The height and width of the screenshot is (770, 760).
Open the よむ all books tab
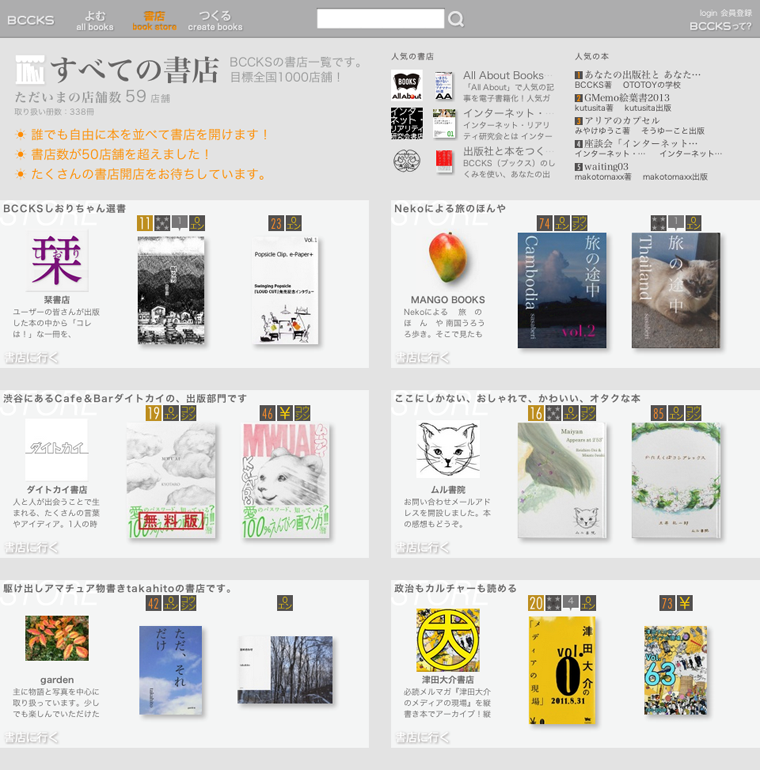point(95,20)
